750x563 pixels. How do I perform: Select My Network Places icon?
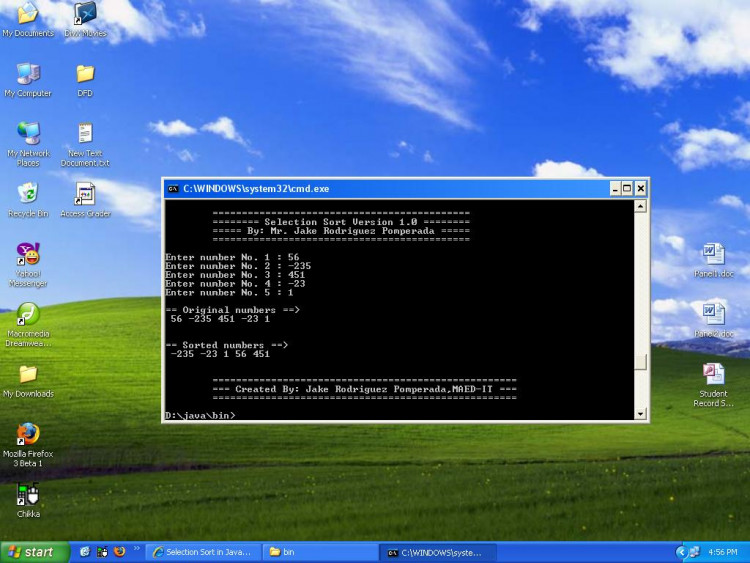point(28,144)
